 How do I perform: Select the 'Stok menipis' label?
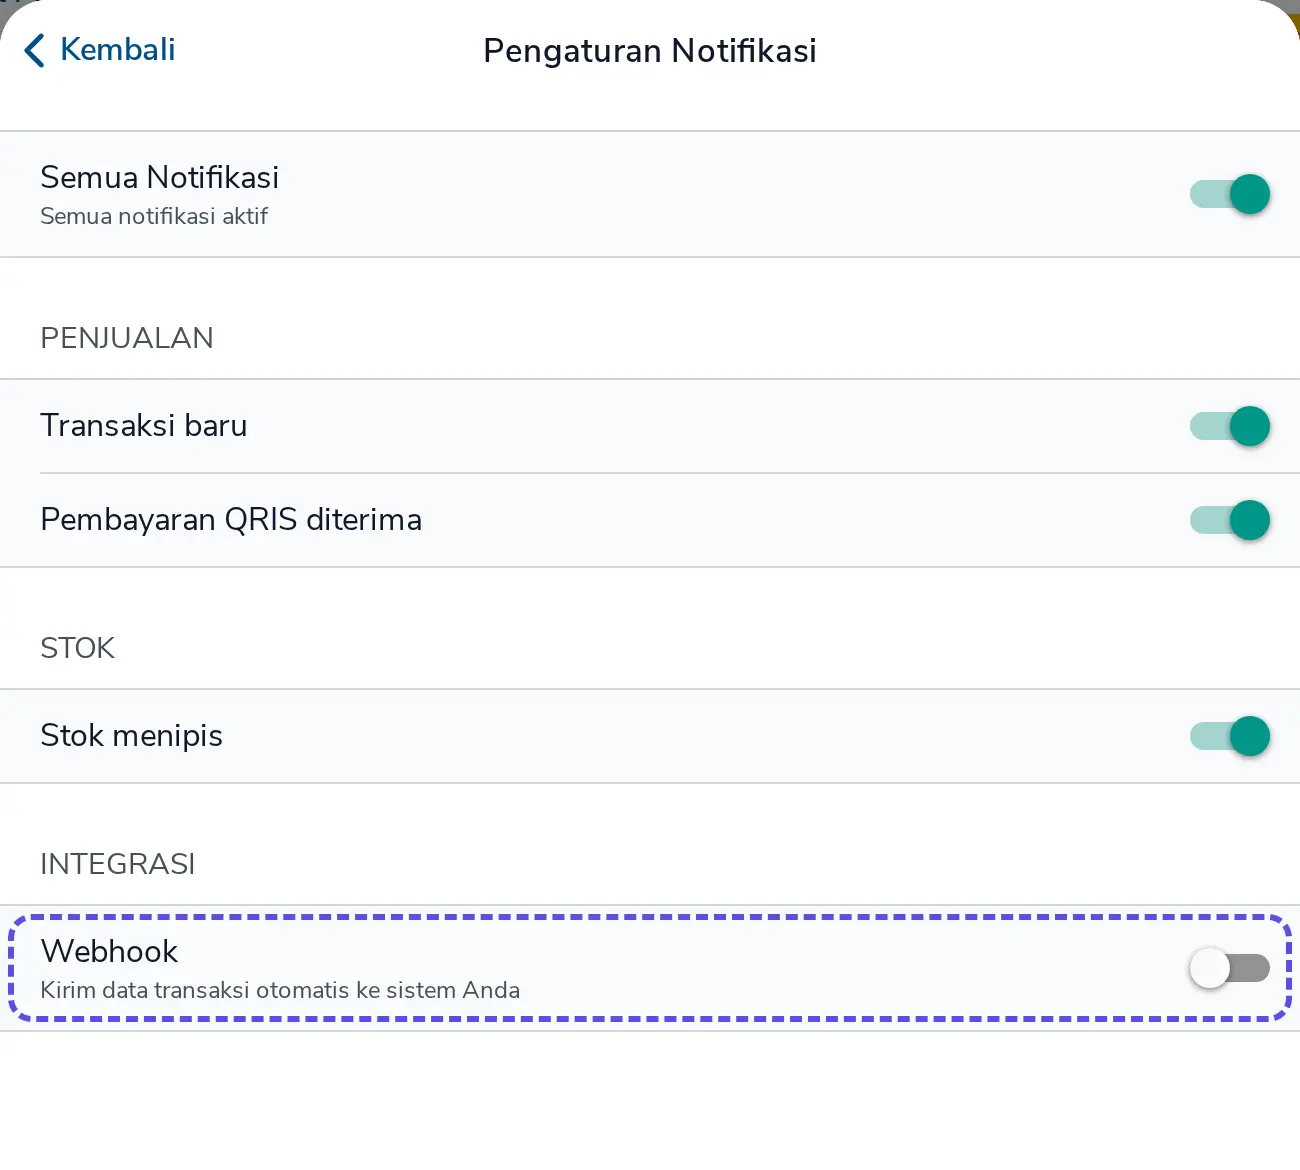click(x=132, y=736)
